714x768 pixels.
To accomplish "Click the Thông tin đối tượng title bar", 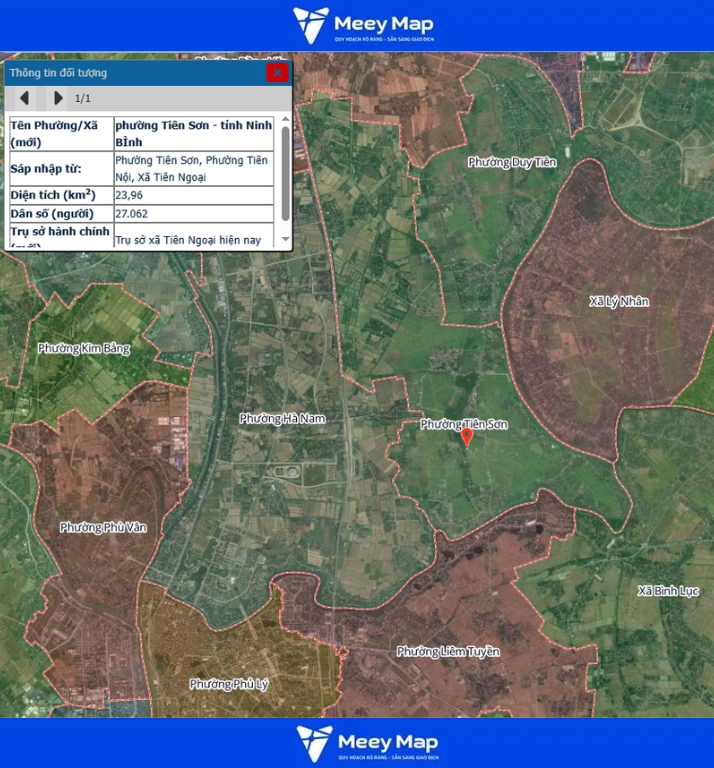I will 130,72.
